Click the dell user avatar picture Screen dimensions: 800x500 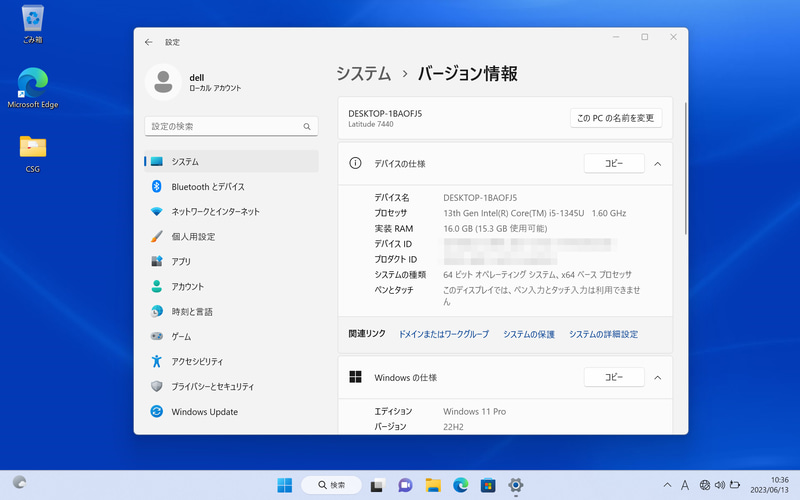(163, 82)
